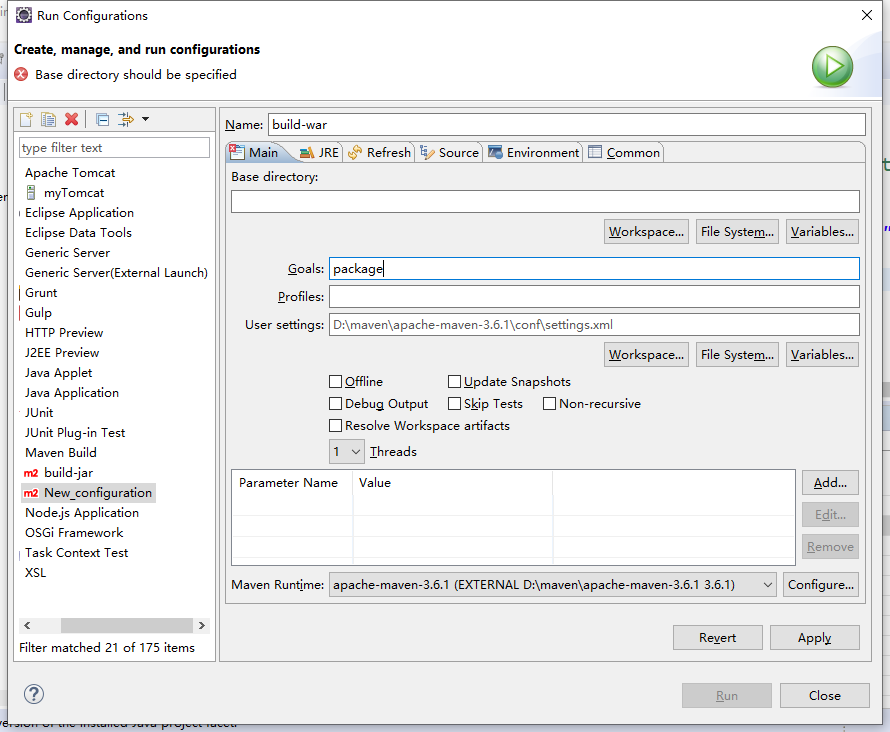
Task: Select Generic Server(External Launch) entry
Action: [x=116, y=273]
